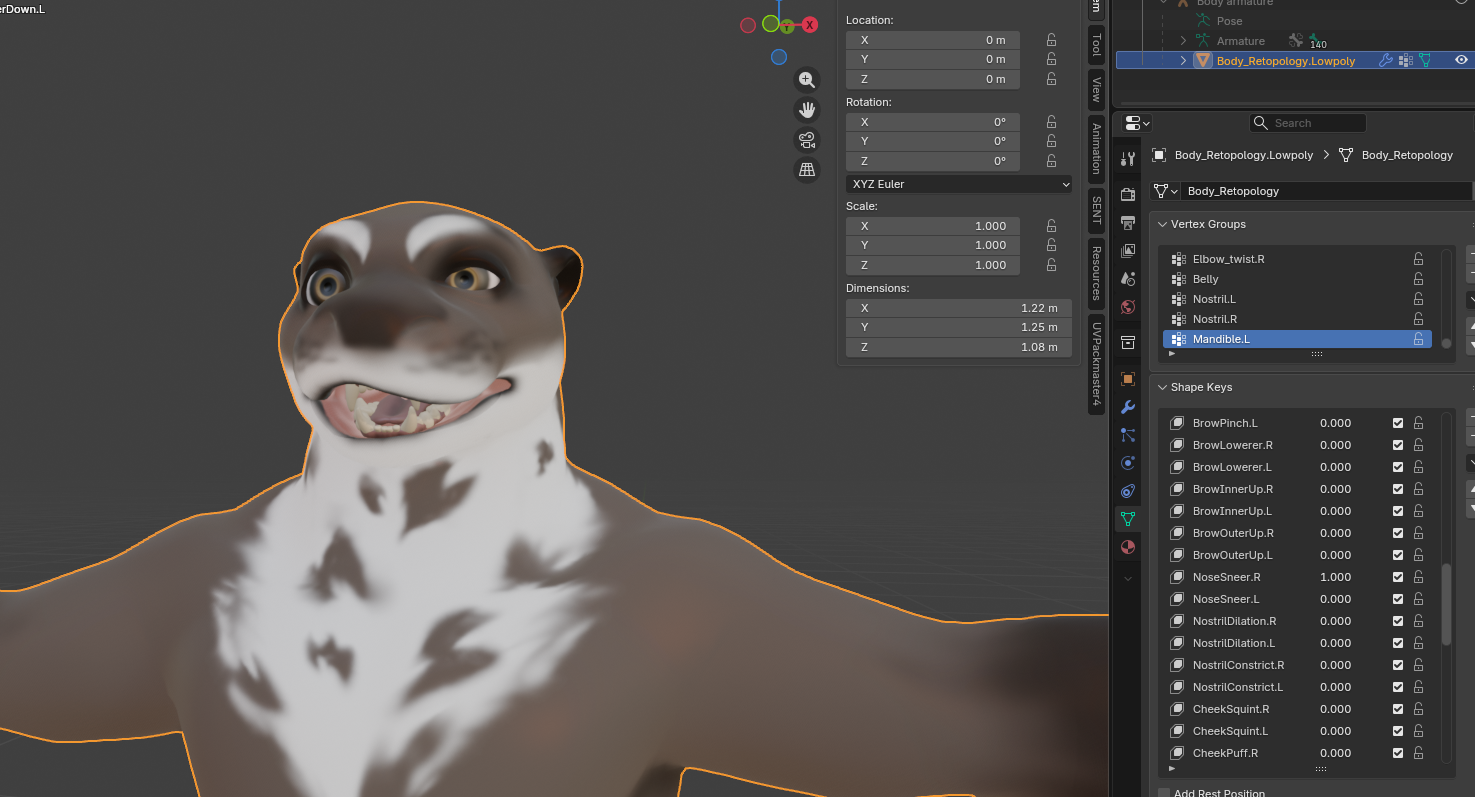This screenshot has width=1475, height=797.
Task: Expand the vertex groups list filter triangle
Action: click(1171, 353)
